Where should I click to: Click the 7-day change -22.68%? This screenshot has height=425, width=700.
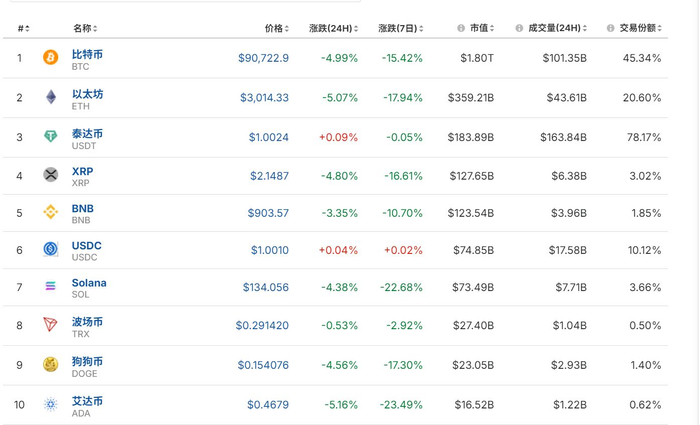point(401,287)
